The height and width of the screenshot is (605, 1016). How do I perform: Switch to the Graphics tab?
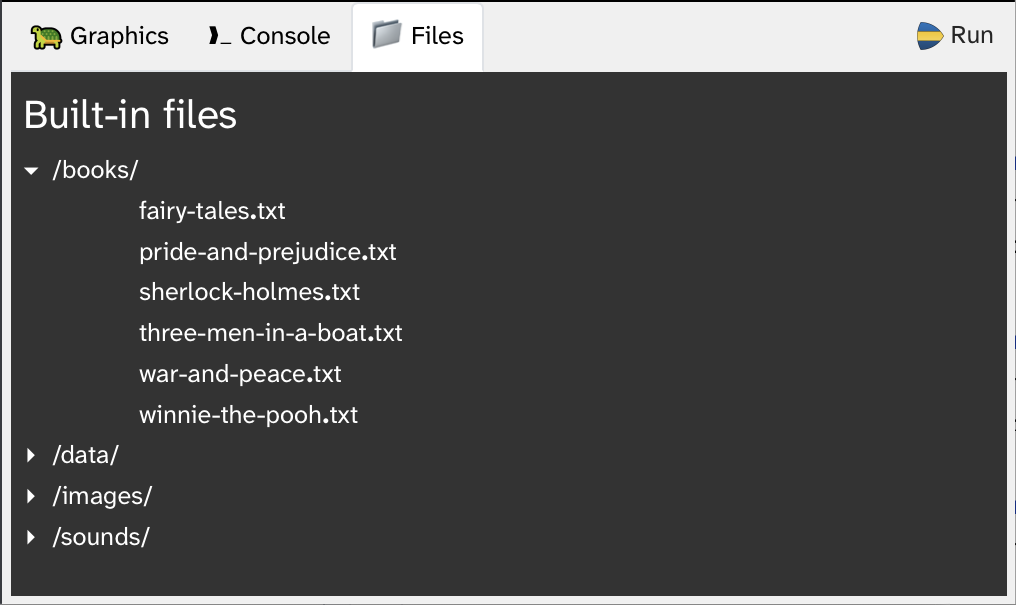click(99, 36)
